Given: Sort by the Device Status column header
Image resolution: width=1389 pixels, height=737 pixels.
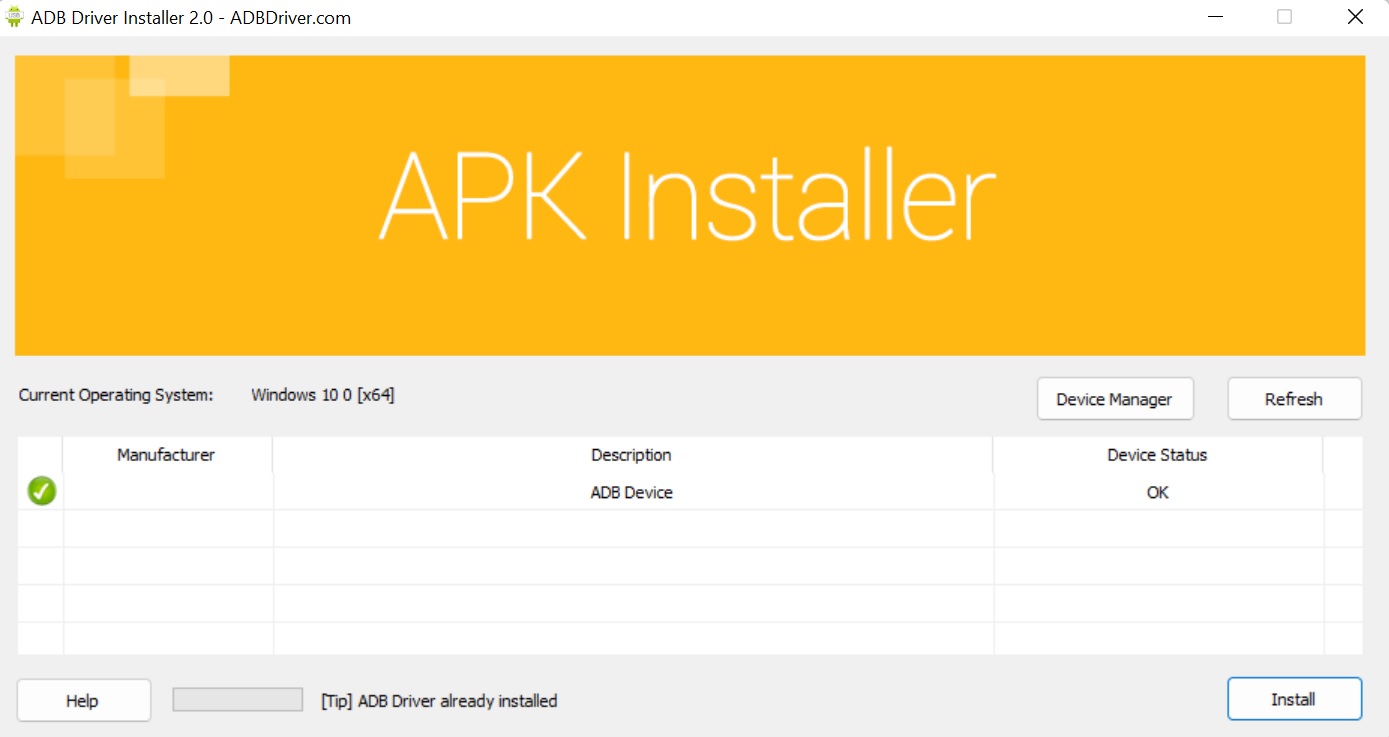Looking at the screenshot, I should [x=1158, y=454].
